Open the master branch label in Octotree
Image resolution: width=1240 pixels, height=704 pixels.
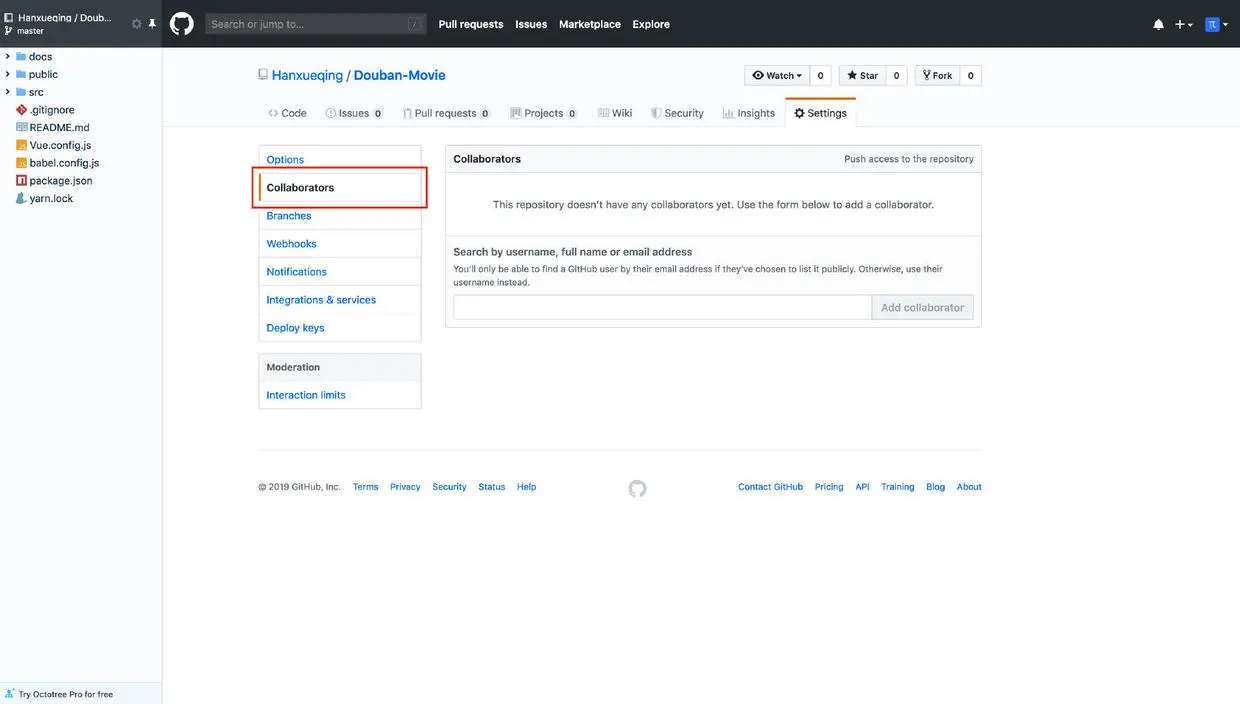pos(30,31)
